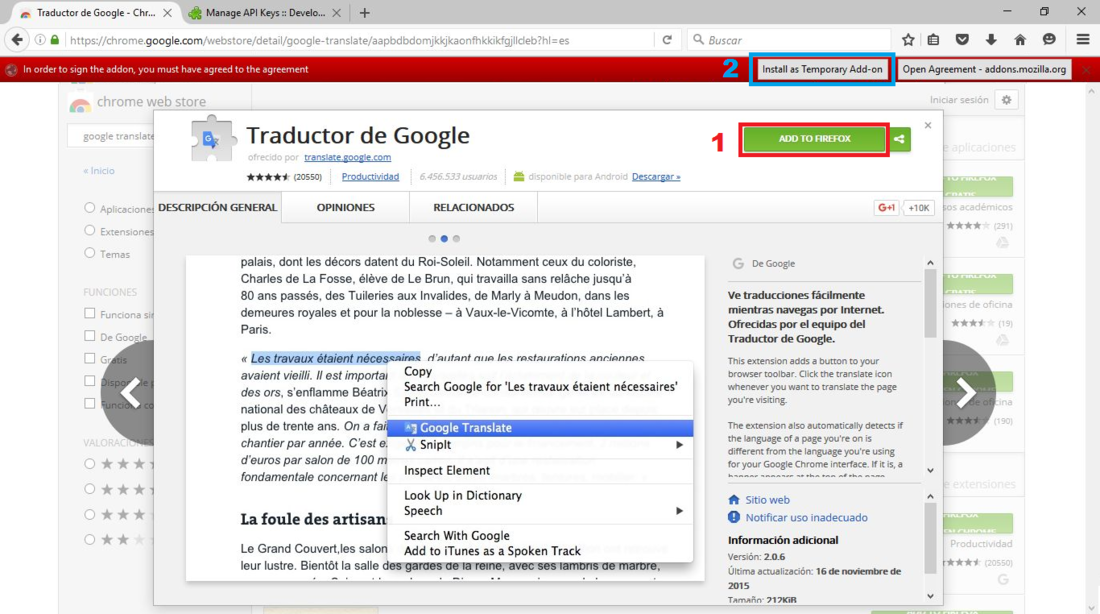Viewport: 1100px width, 614px height.
Task: Click the page's main vertical scrollbar
Action: click(1092, 348)
